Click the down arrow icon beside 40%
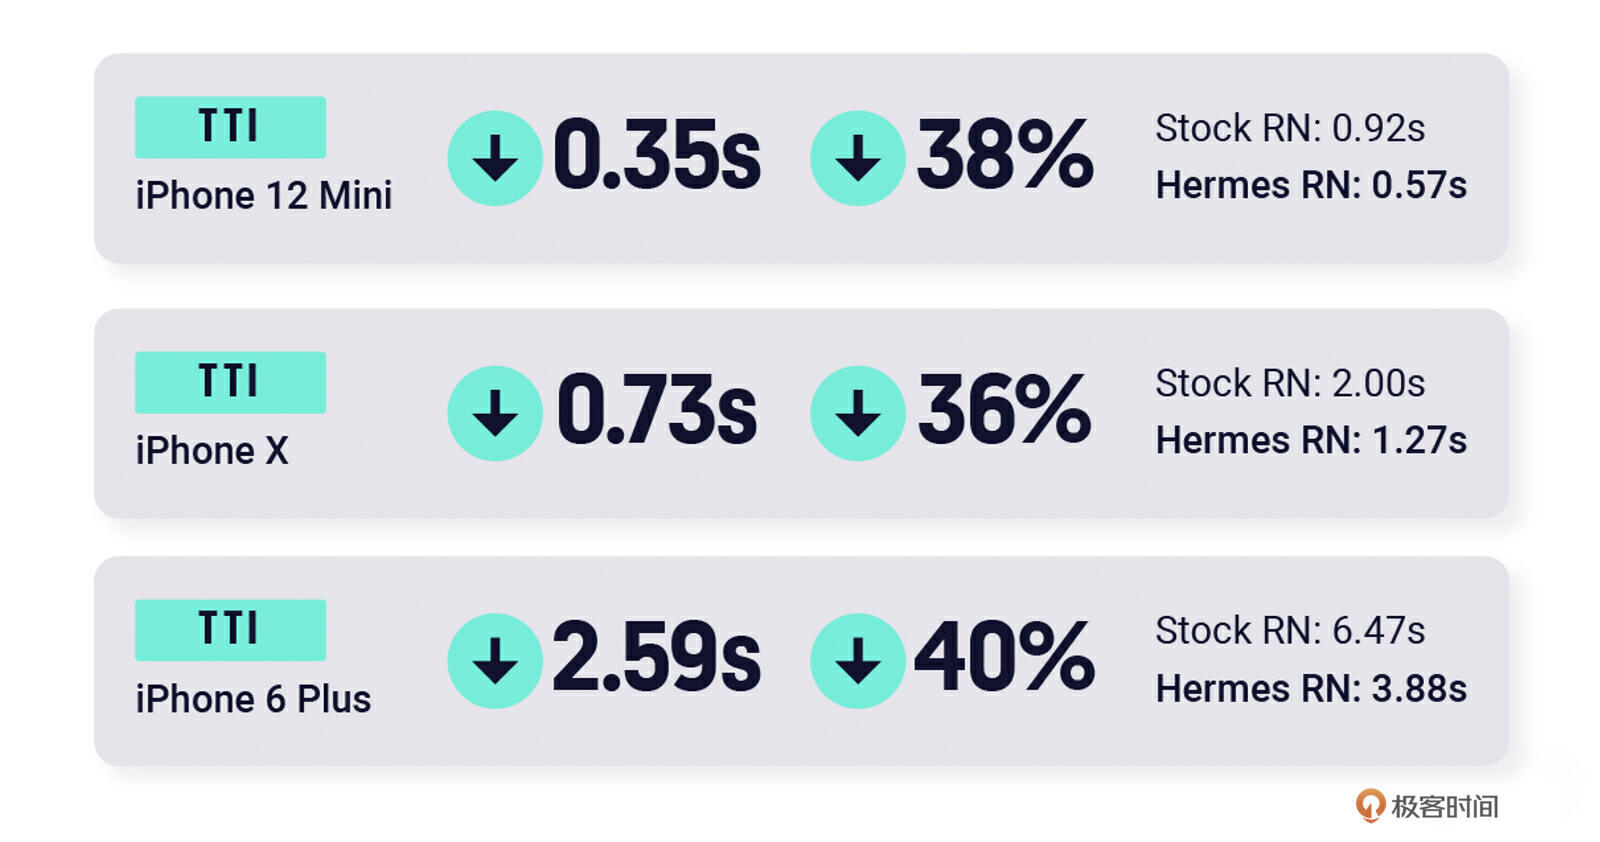1600x842 pixels. tap(857, 661)
